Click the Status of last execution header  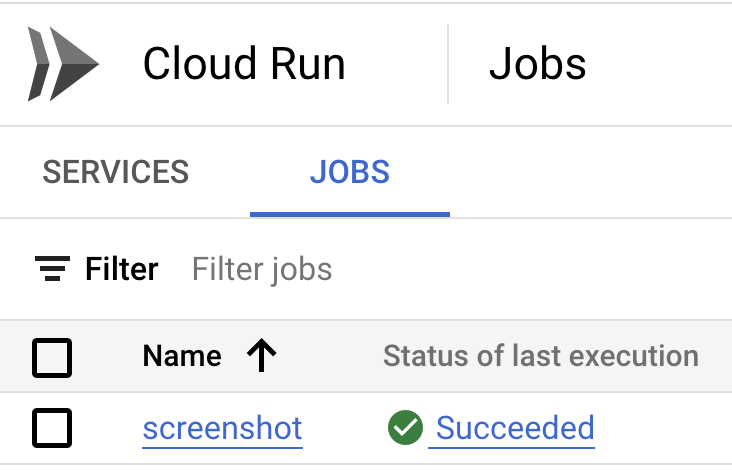coord(540,356)
